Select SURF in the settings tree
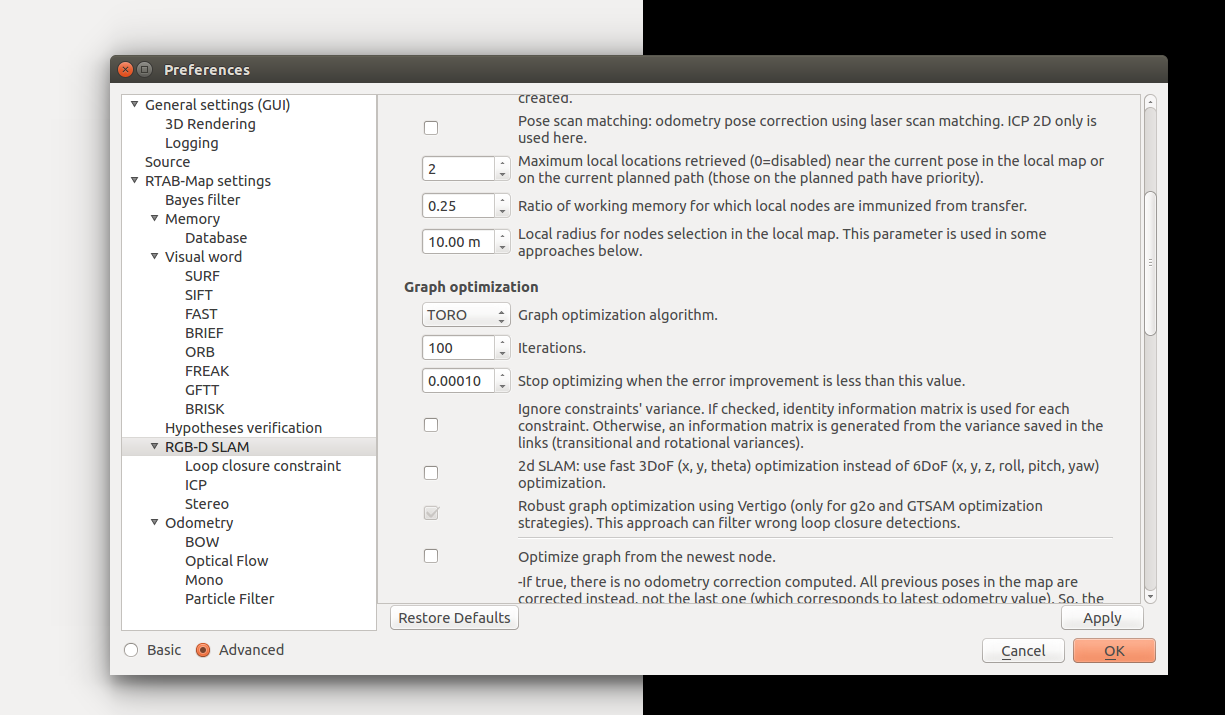Image resolution: width=1225 pixels, height=715 pixels. coord(202,276)
